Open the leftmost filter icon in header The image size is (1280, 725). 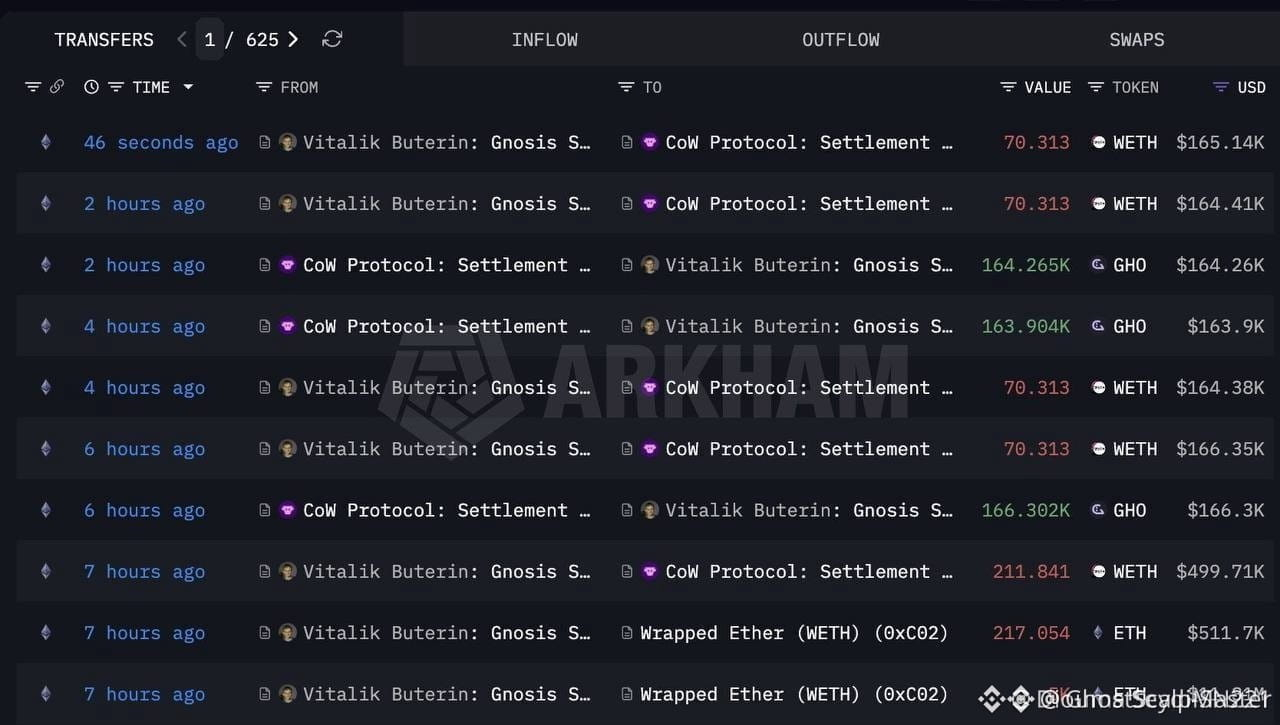pyautogui.click(x=33, y=87)
